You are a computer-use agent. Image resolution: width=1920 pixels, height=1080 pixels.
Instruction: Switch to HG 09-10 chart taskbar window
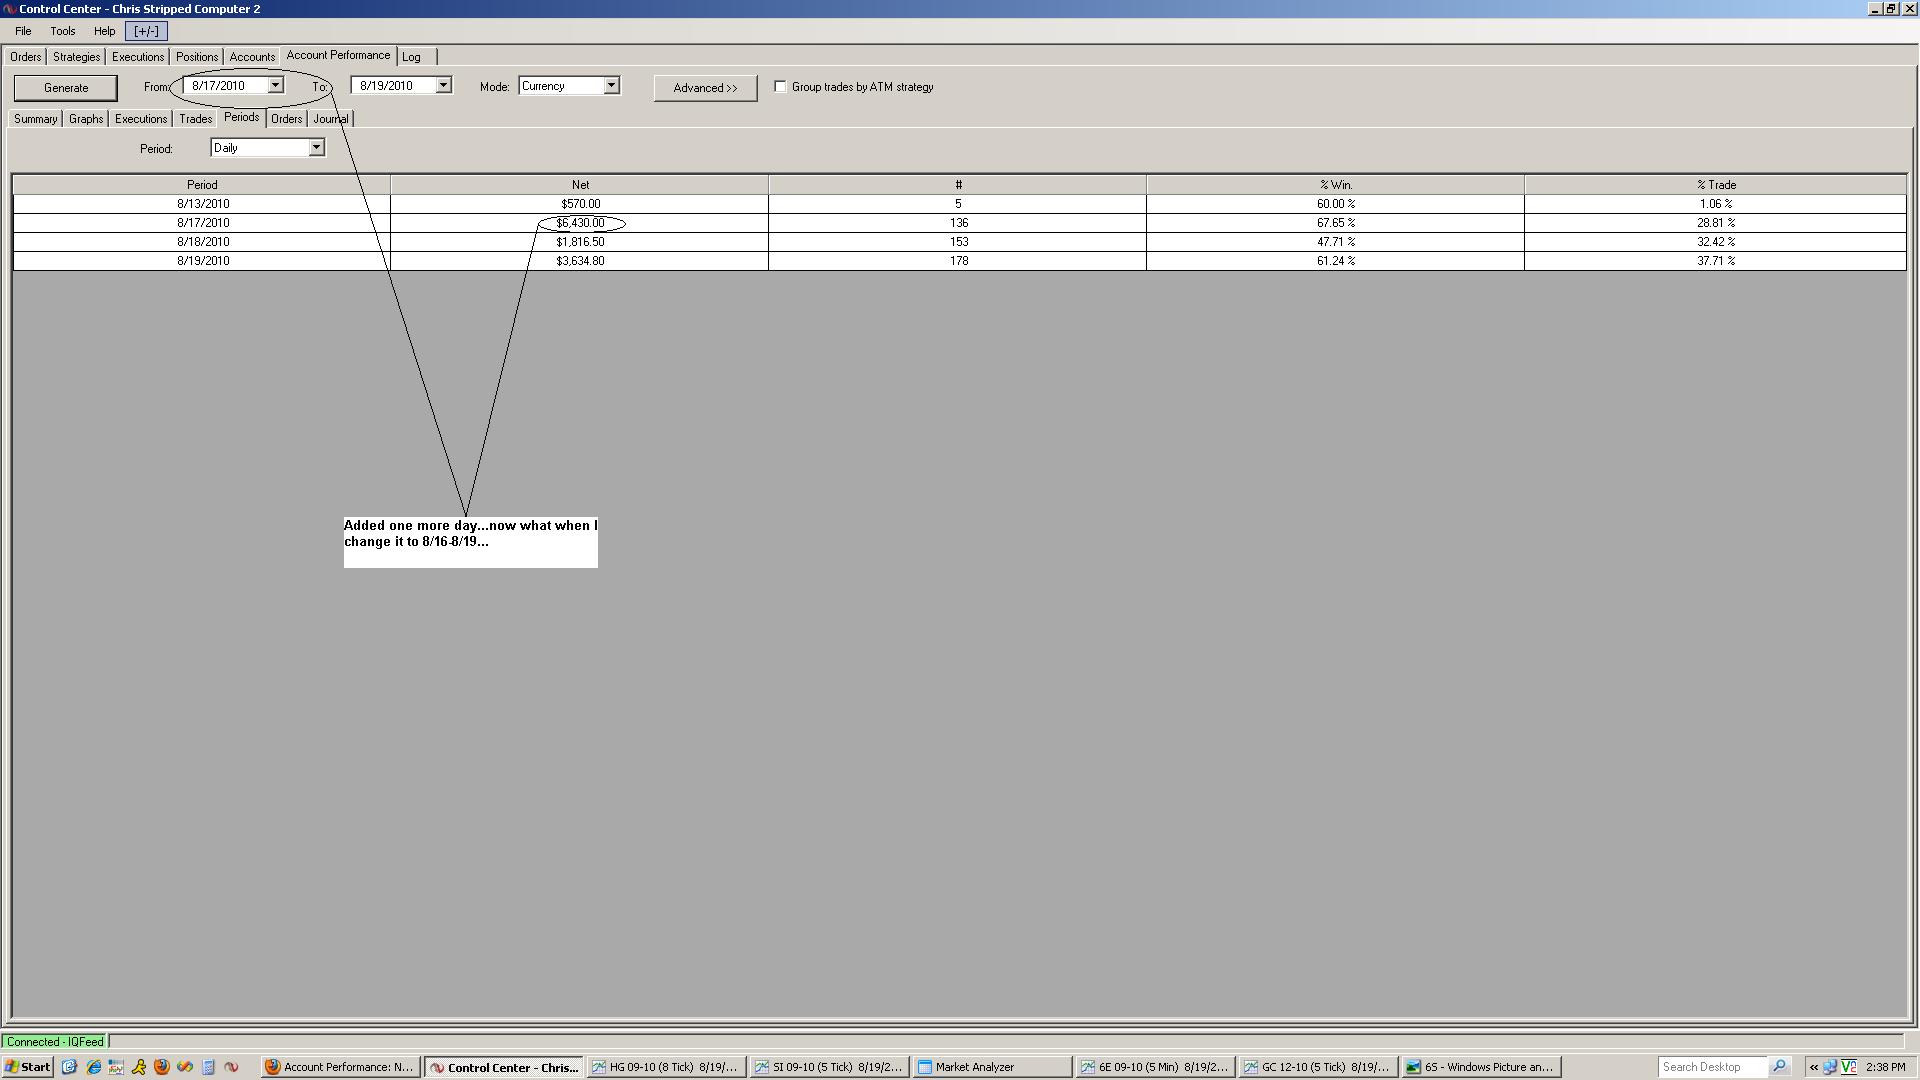click(666, 1067)
